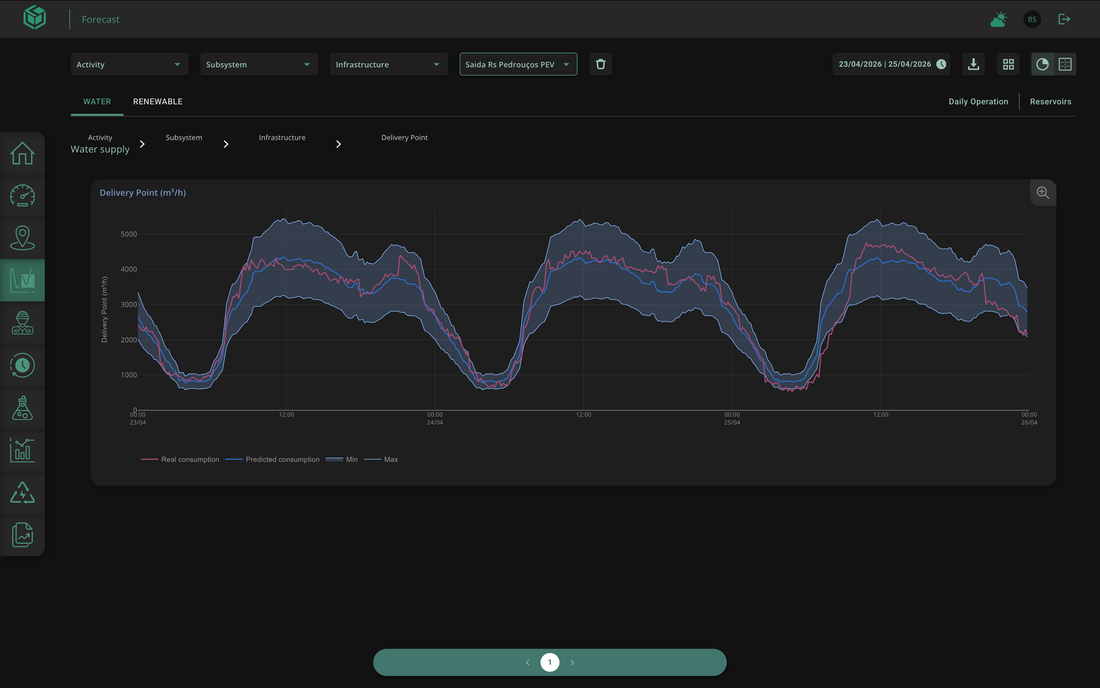Open the Reservoirs link
The width and height of the screenshot is (1100, 688).
pyautogui.click(x=1050, y=102)
